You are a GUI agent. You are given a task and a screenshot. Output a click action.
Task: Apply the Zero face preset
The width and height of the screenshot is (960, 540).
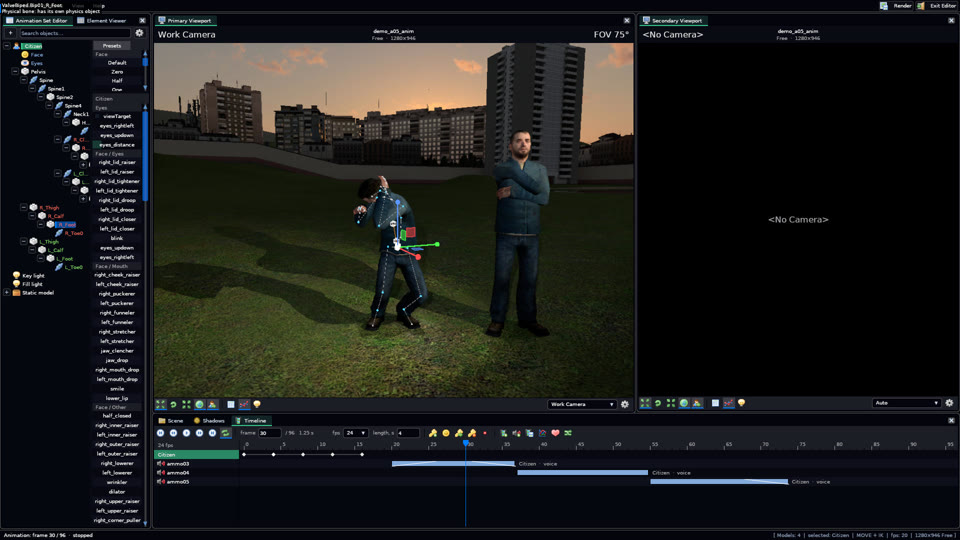click(117, 72)
